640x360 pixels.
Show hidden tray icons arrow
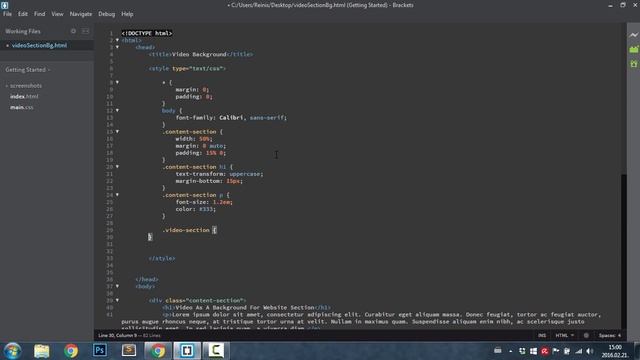coord(511,351)
